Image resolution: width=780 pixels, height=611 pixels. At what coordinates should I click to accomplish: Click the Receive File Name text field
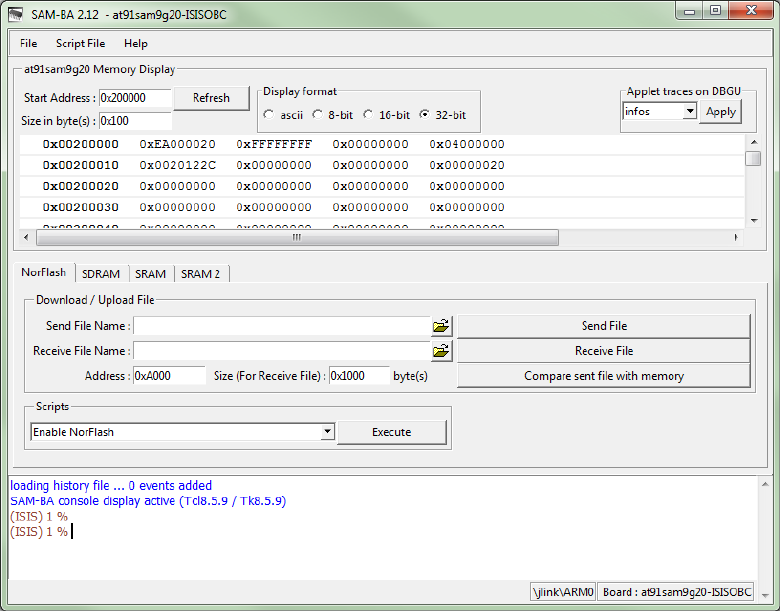282,351
